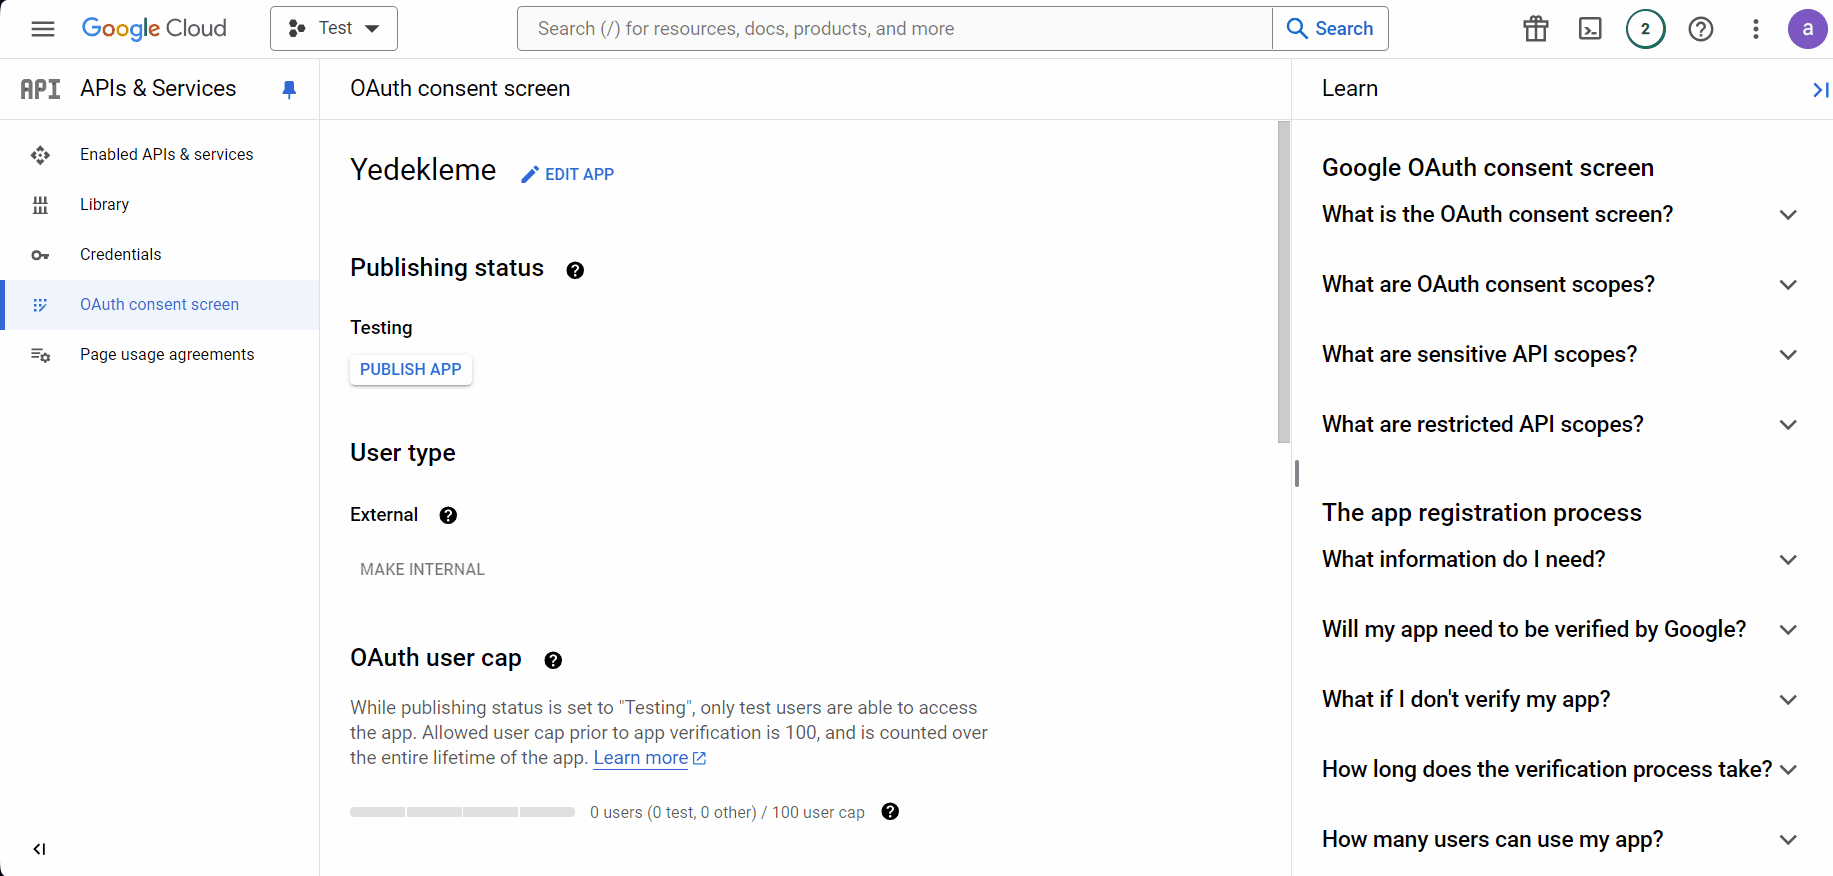Click the Google Cloud logo
The width and height of the screenshot is (1833, 876).
click(154, 29)
